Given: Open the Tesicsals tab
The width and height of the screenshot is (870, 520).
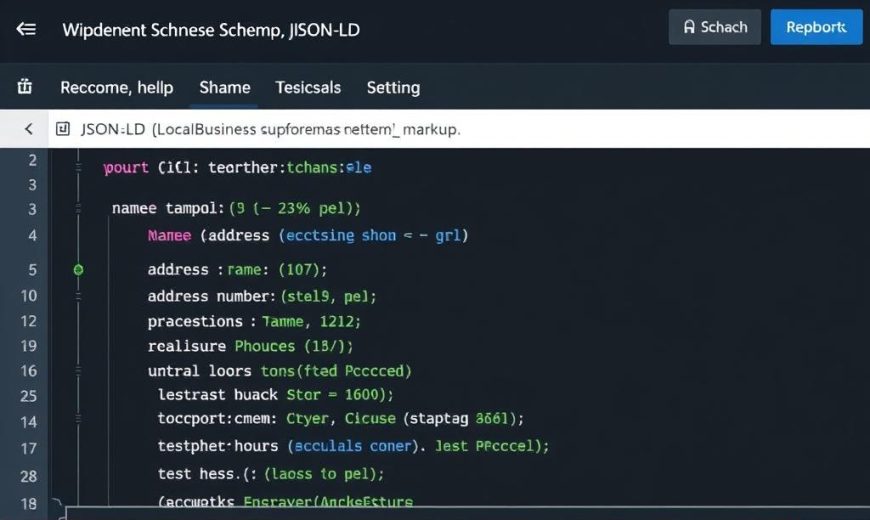Looking at the screenshot, I should pos(308,87).
